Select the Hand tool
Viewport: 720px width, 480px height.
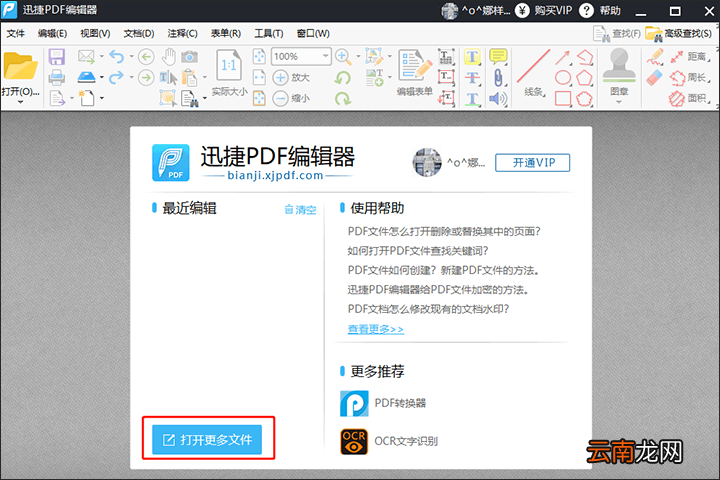169,56
